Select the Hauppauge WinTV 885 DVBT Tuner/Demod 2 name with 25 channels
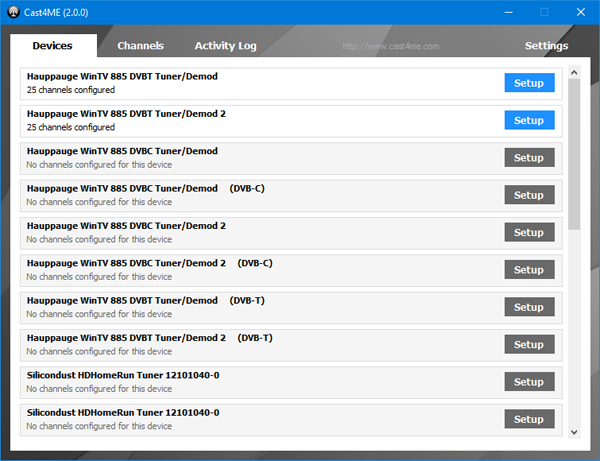The image size is (600, 461). pos(126,114)
